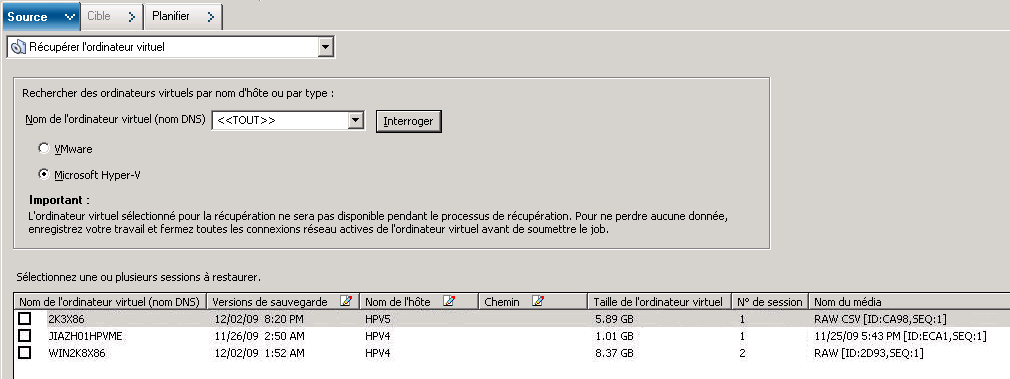Click the edit icon in Nom de l'hôte header
The width and height of the screenshot is (1010, 379).
click(x=450, y=301)
